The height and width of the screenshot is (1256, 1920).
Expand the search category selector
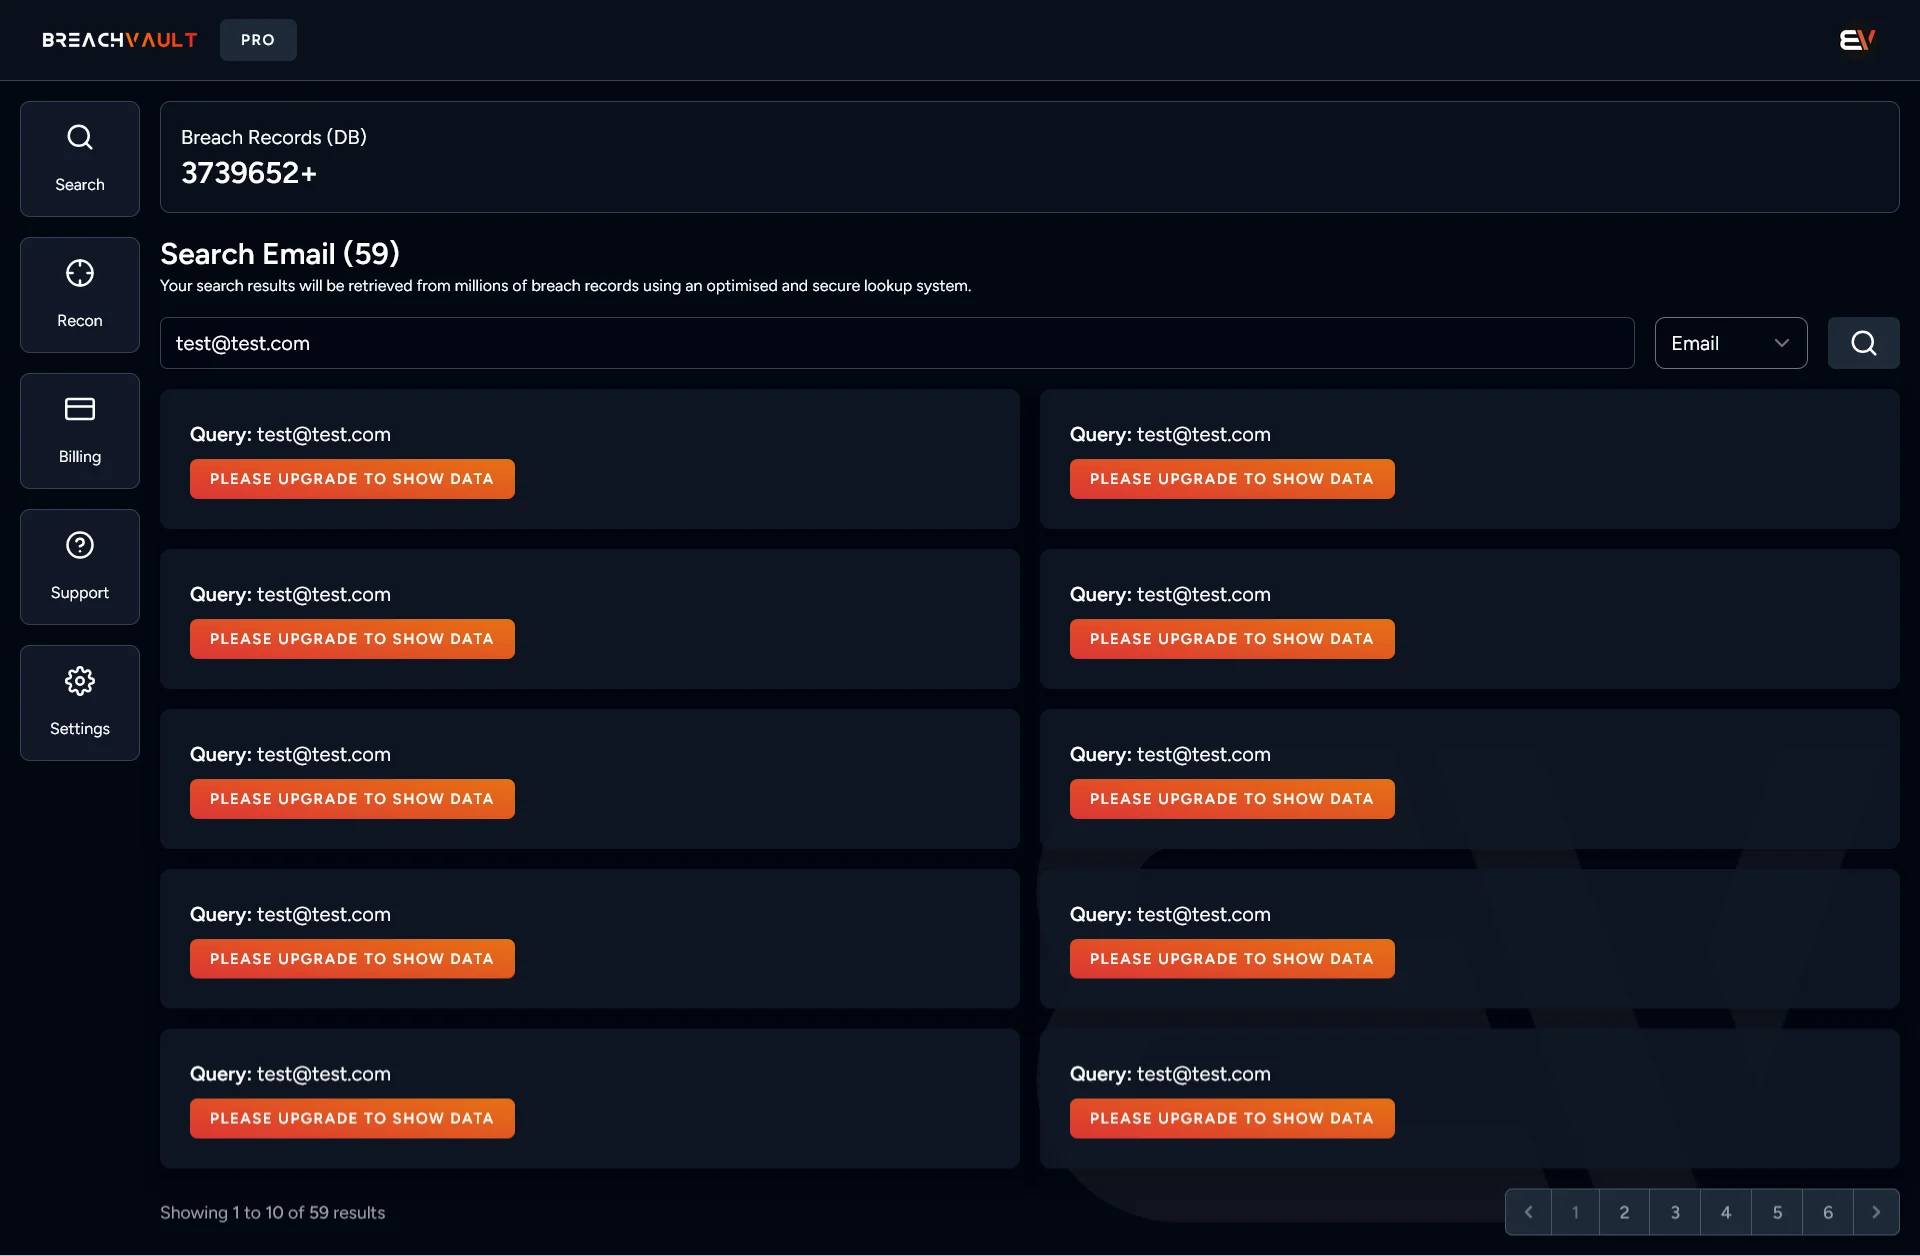point(1730,342)
